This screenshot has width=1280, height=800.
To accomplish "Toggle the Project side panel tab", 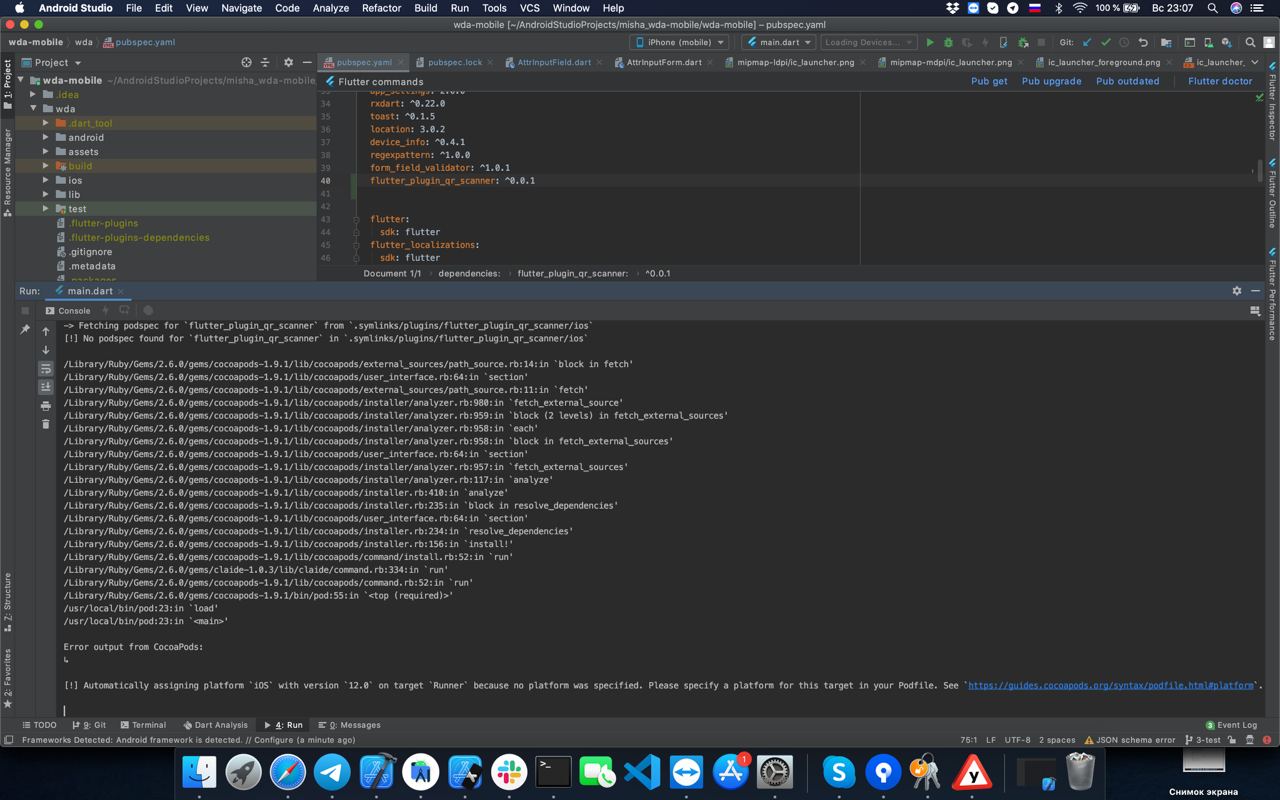I will (x=7, y=85).
